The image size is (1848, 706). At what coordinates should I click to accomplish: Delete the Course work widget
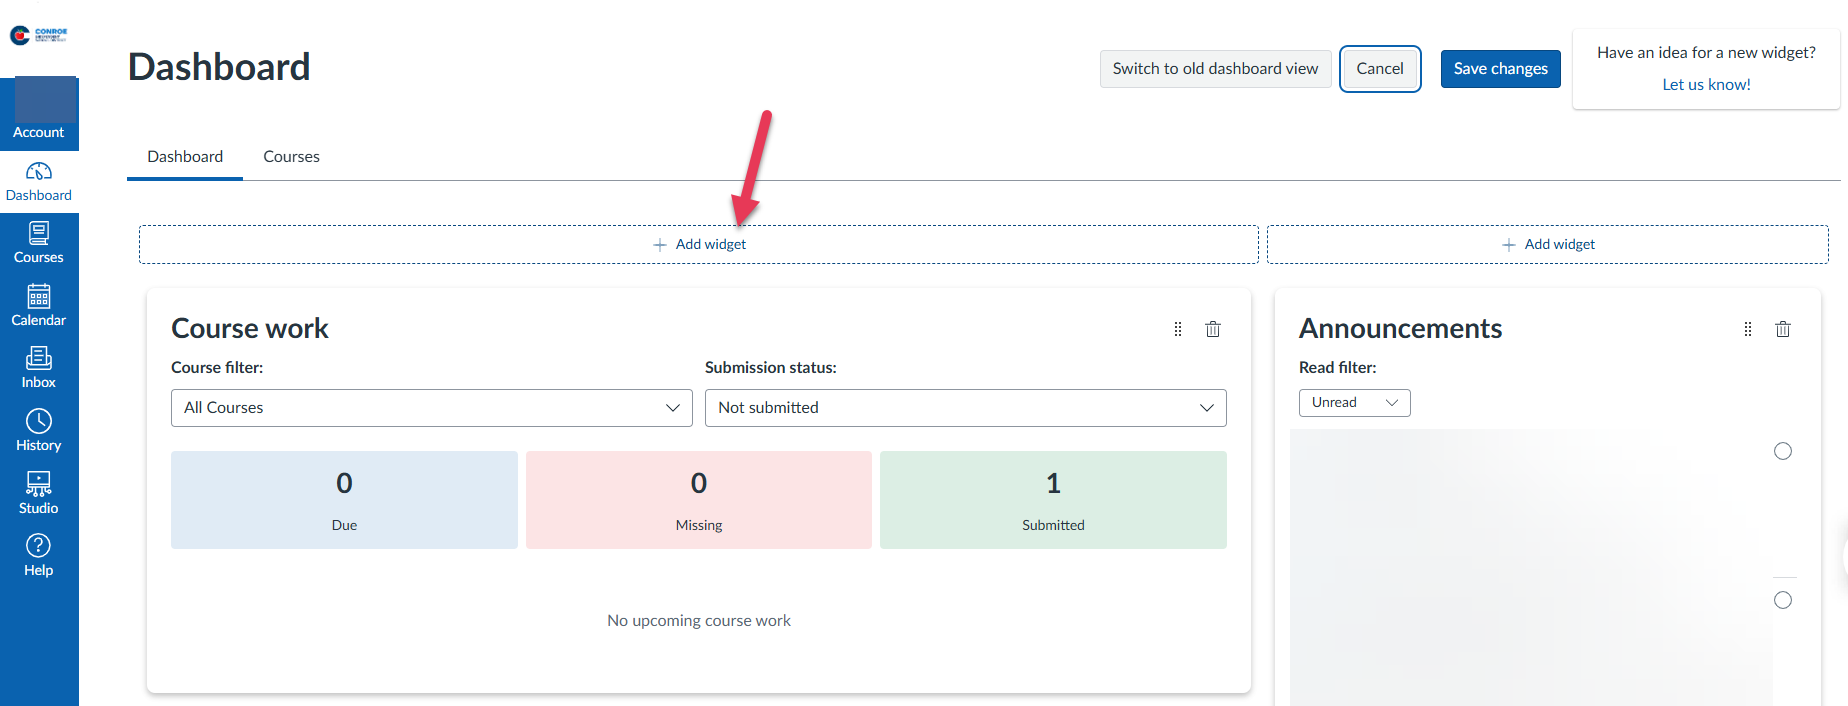pyautogui.click(x=1212, y=329)
